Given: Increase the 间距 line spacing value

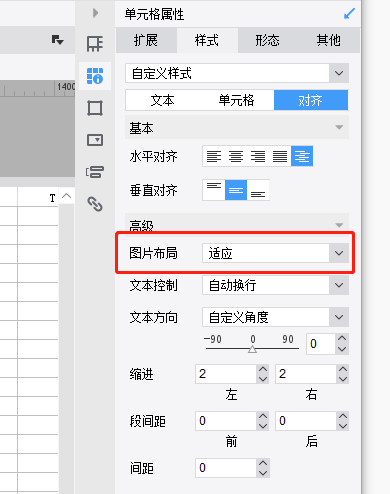Looking at the screenshot, I should [x=263, y=463].
